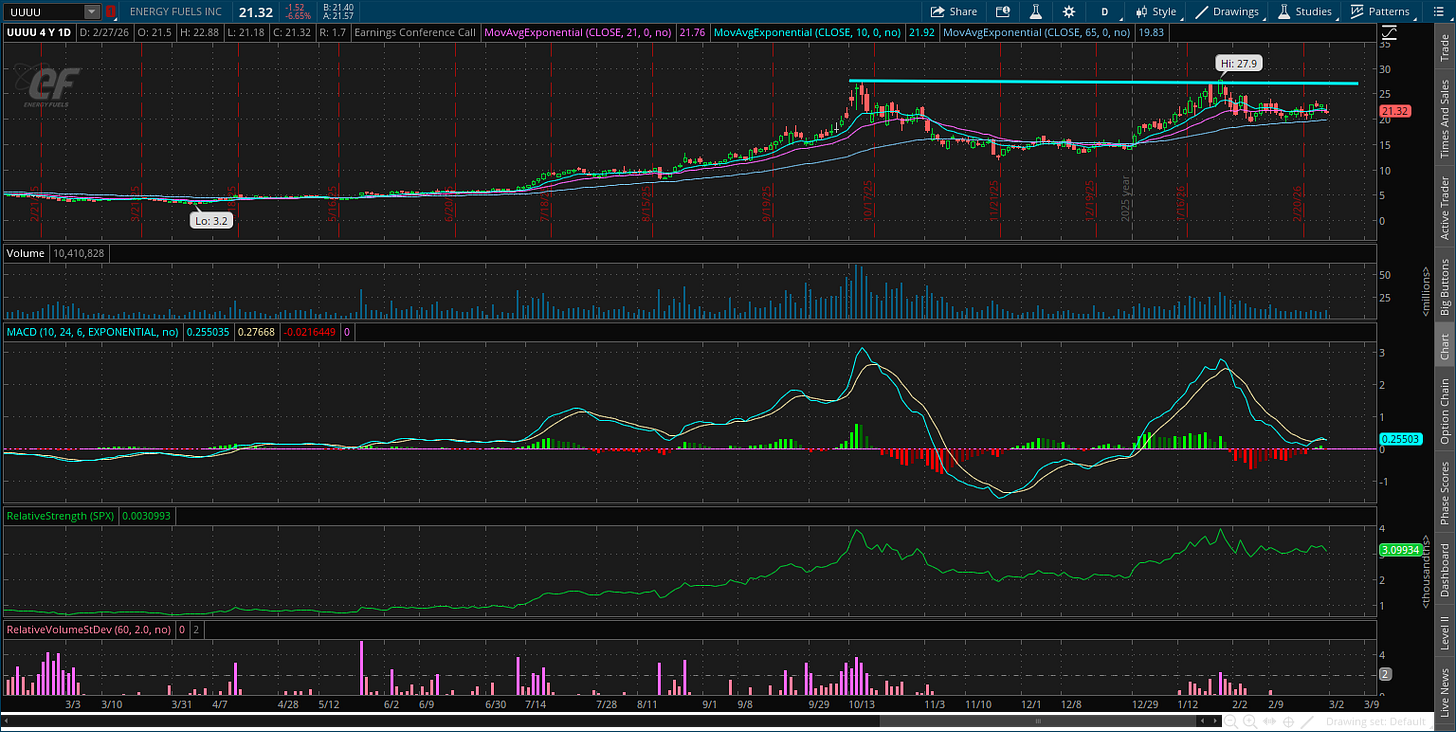Click the red alert badge beside symbol

pos(111,12)
